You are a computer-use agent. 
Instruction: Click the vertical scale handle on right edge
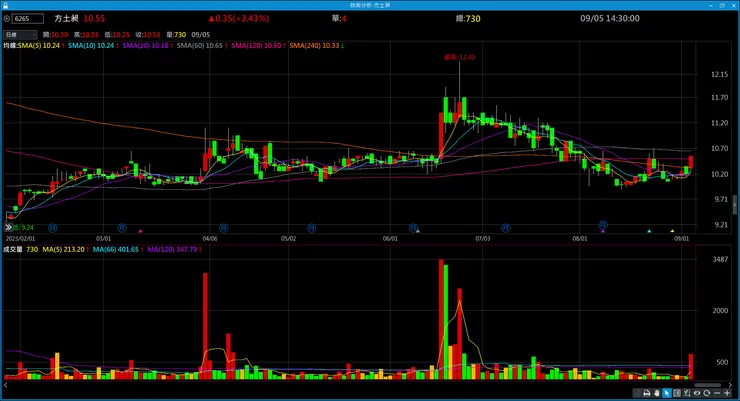[x=735, y=204]
